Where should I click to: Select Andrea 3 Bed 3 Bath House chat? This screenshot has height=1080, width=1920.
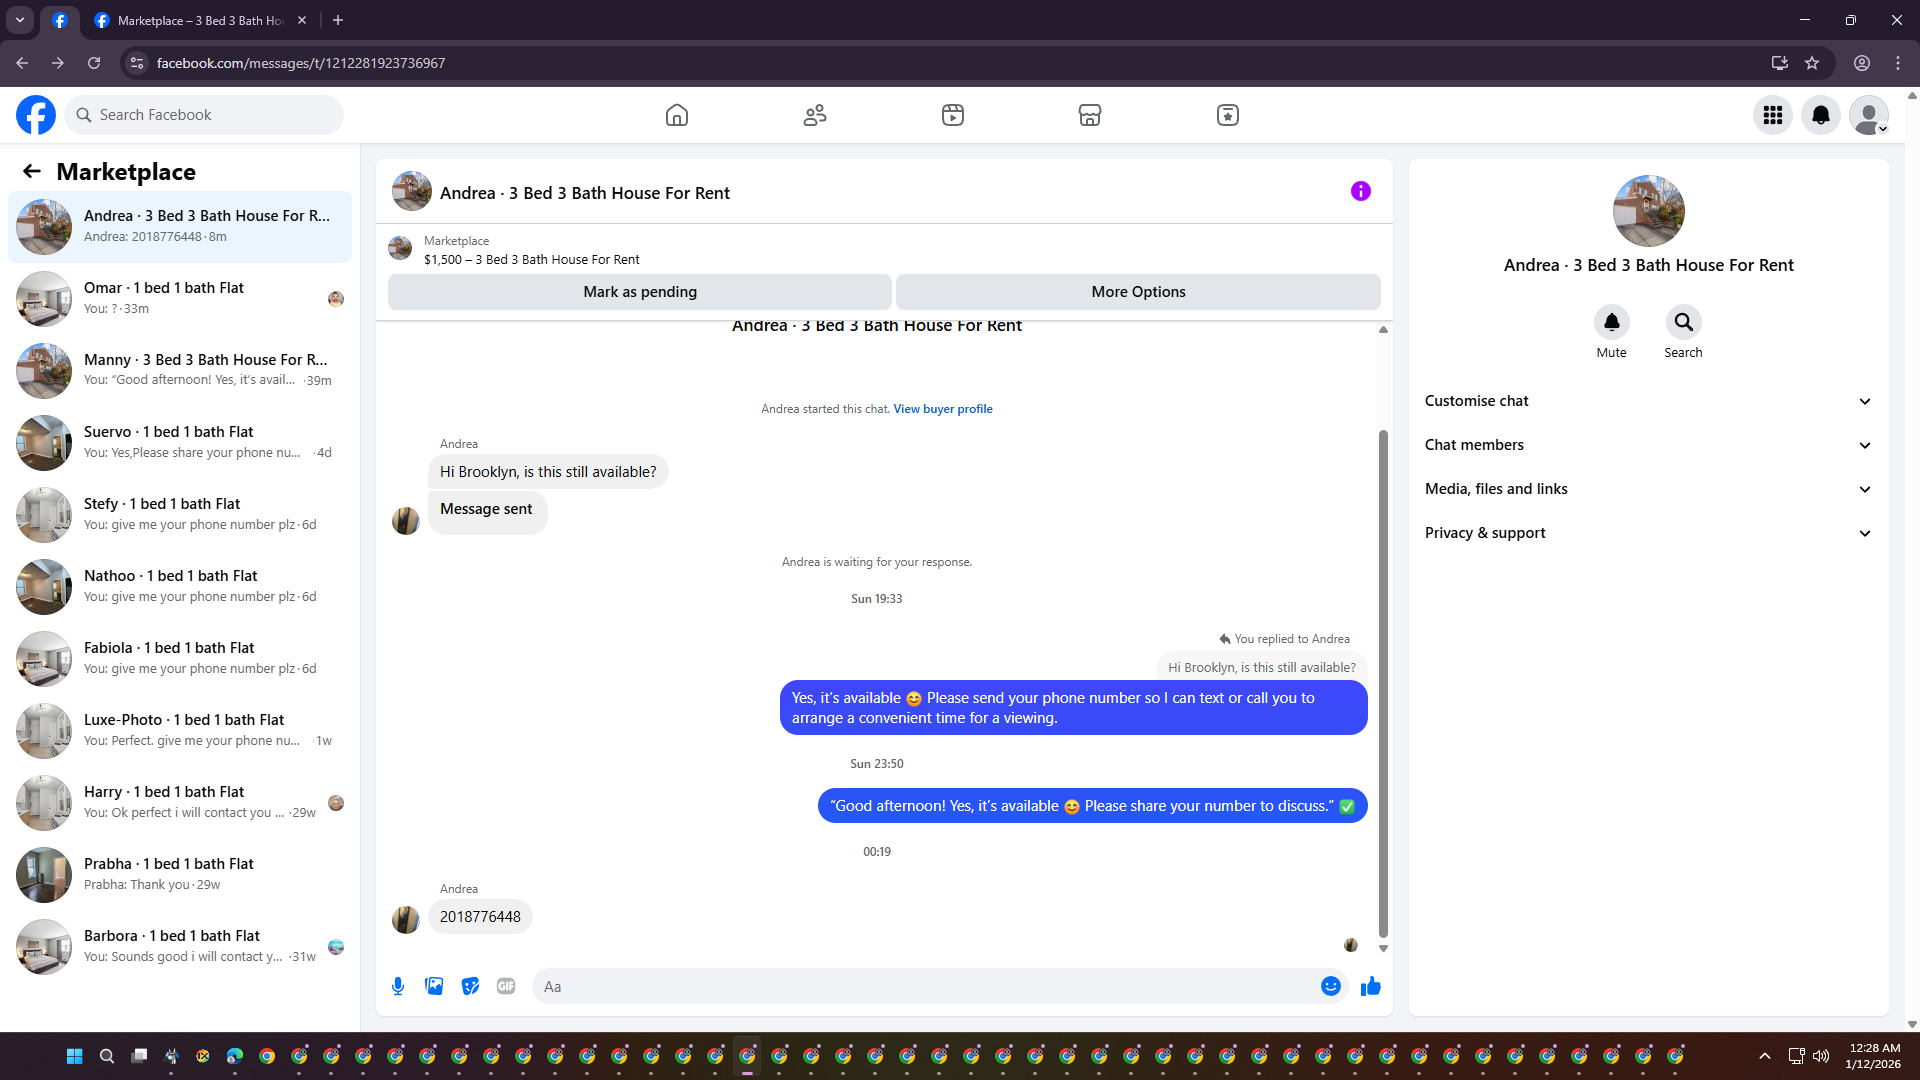(x=180, y=227)
